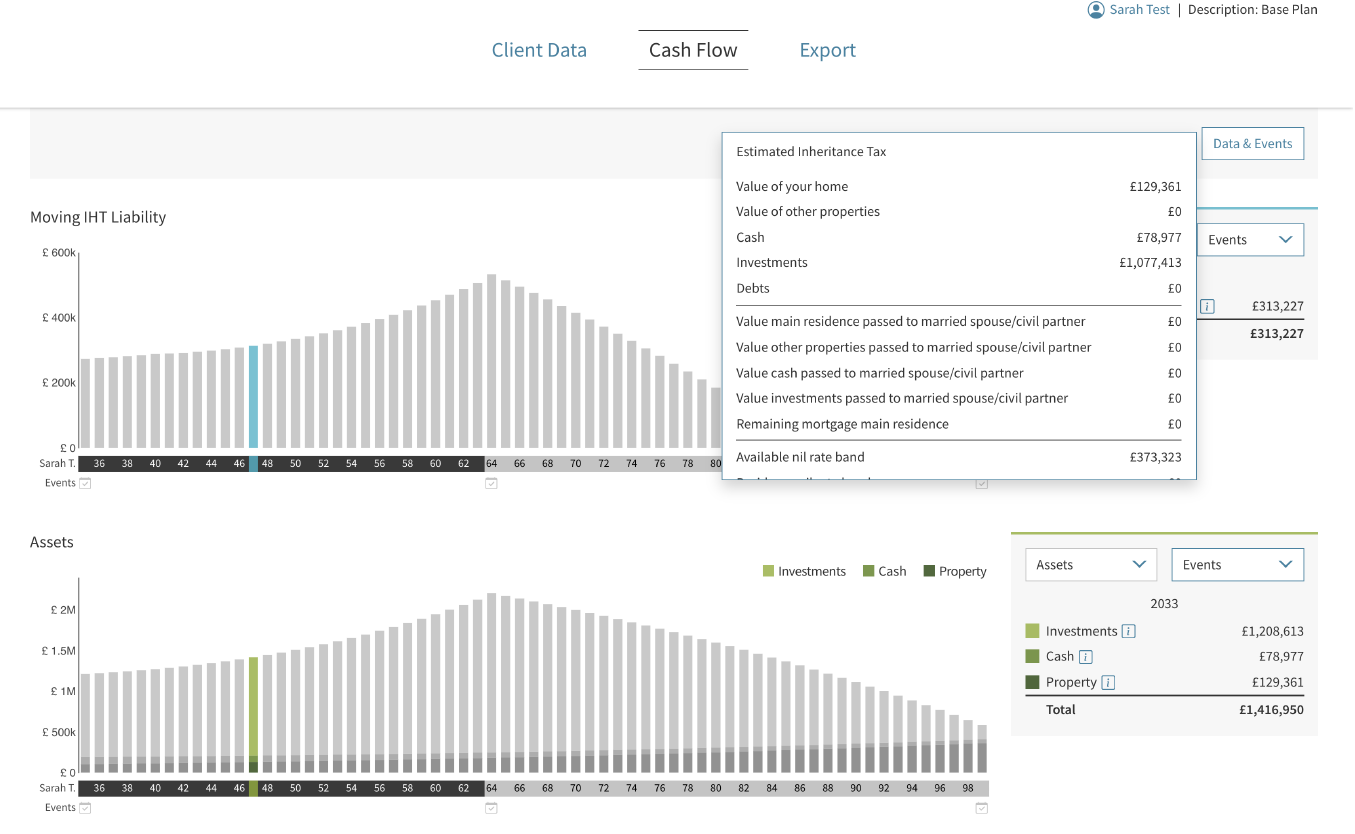Viewport: 1355px width, 834px height.
Task: Click the Investments legend color swatch
Action: pyautogui.click(x=768, y=572)
